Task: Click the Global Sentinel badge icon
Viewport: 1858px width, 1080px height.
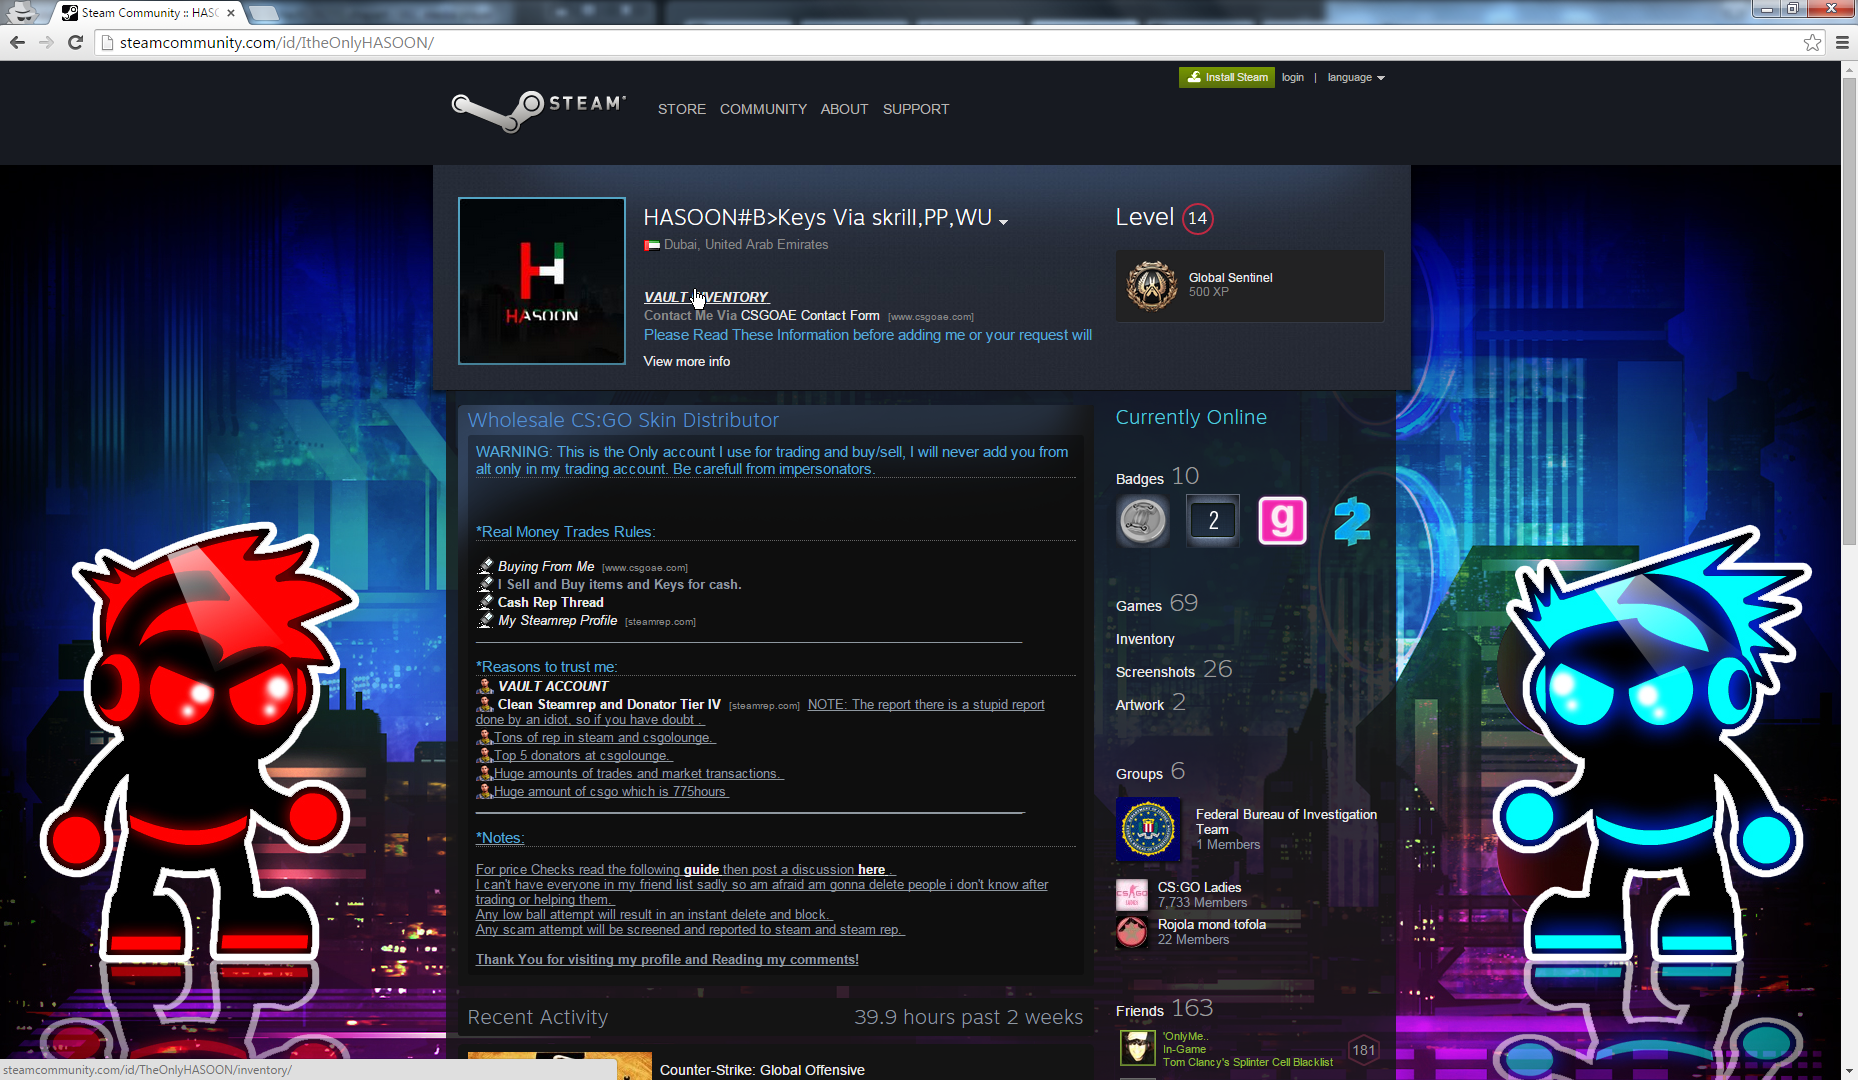Action: click(1152, 286)
